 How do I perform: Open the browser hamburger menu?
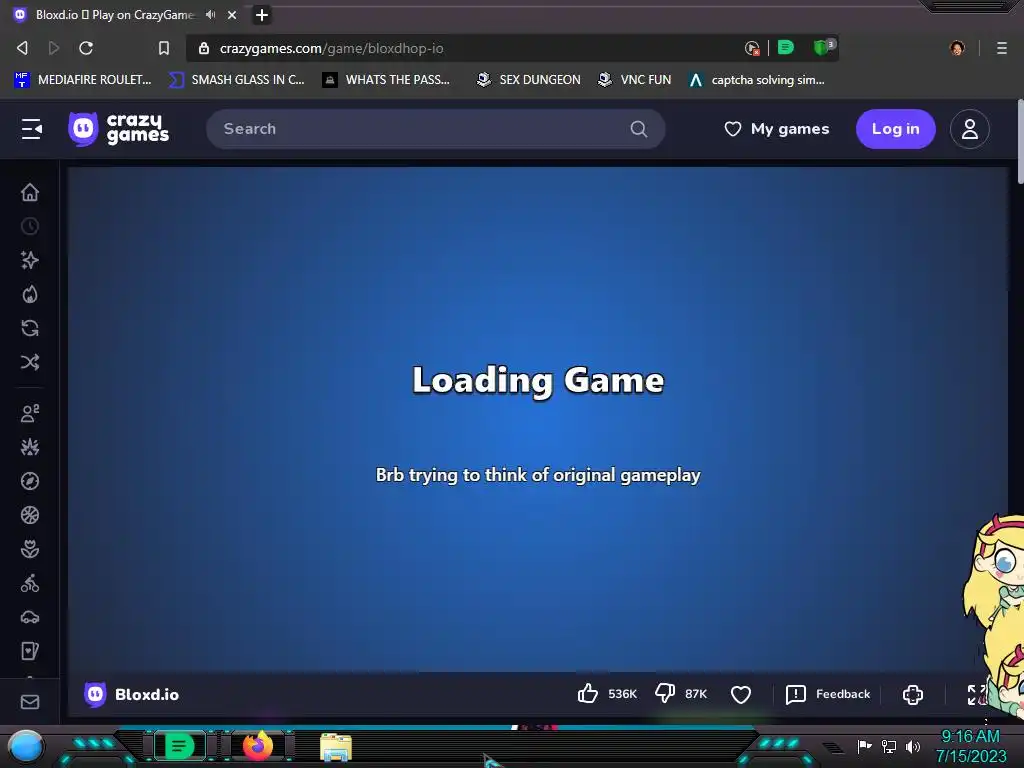tap(1002, 48)
